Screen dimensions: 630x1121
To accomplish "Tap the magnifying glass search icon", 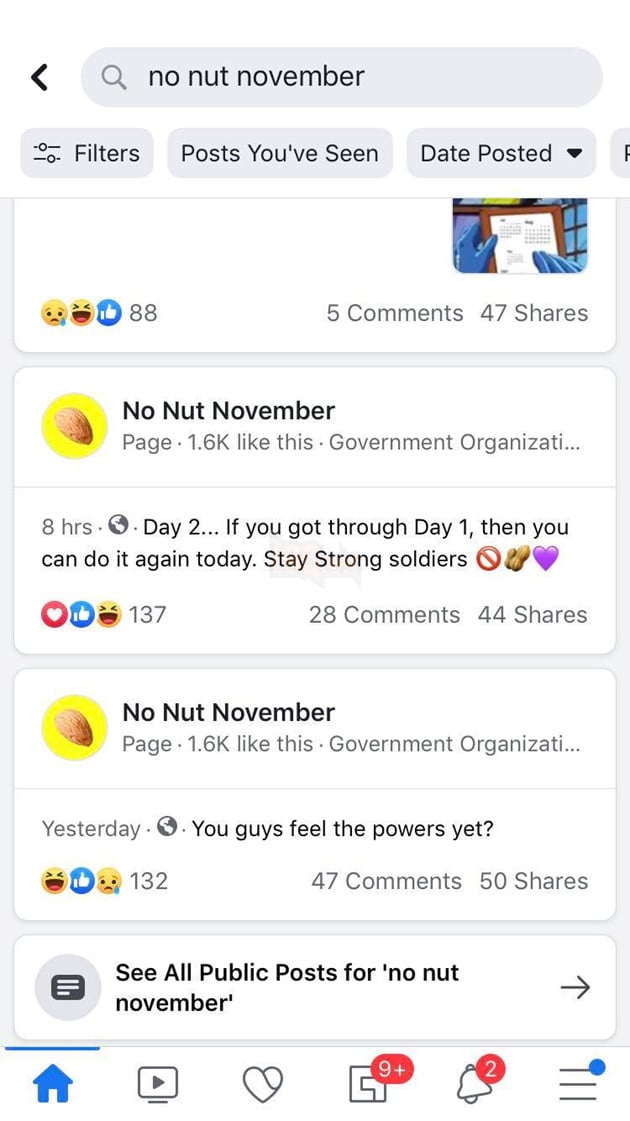I will 114,76.
